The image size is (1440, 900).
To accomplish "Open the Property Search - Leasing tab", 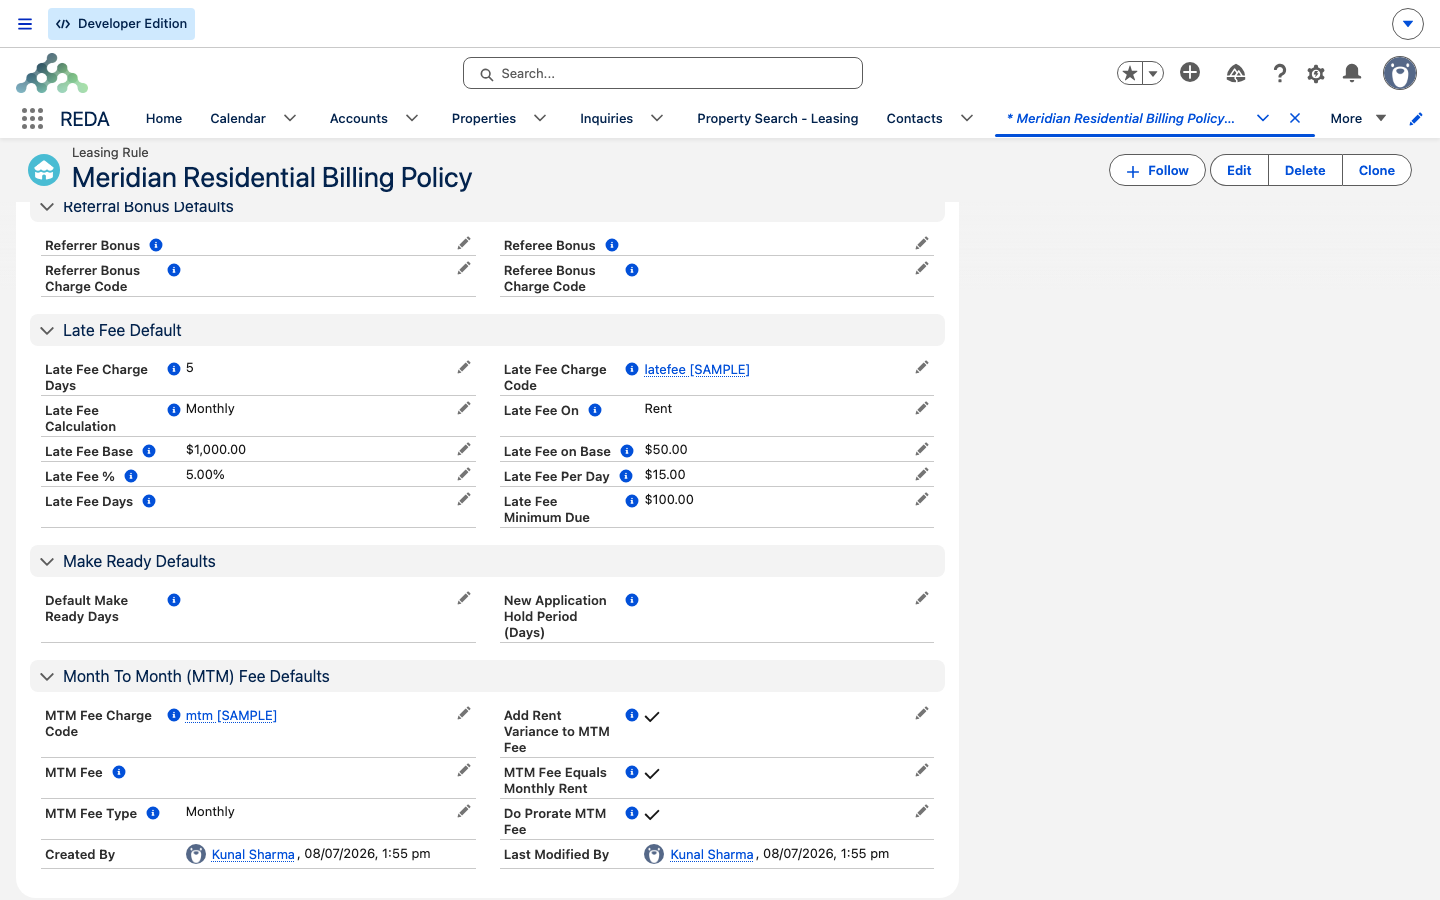I will pyautogui.click(x=778, y=118).
